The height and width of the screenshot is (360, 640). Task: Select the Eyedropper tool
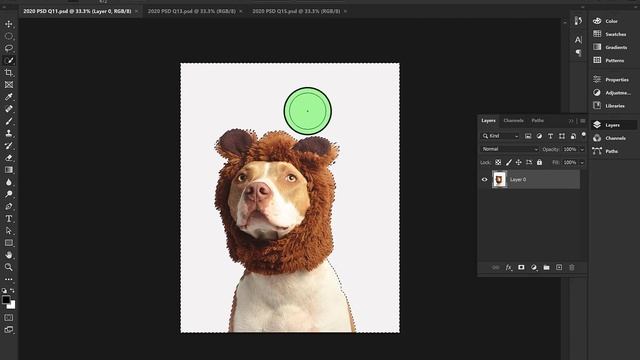(x=9, y=97)
